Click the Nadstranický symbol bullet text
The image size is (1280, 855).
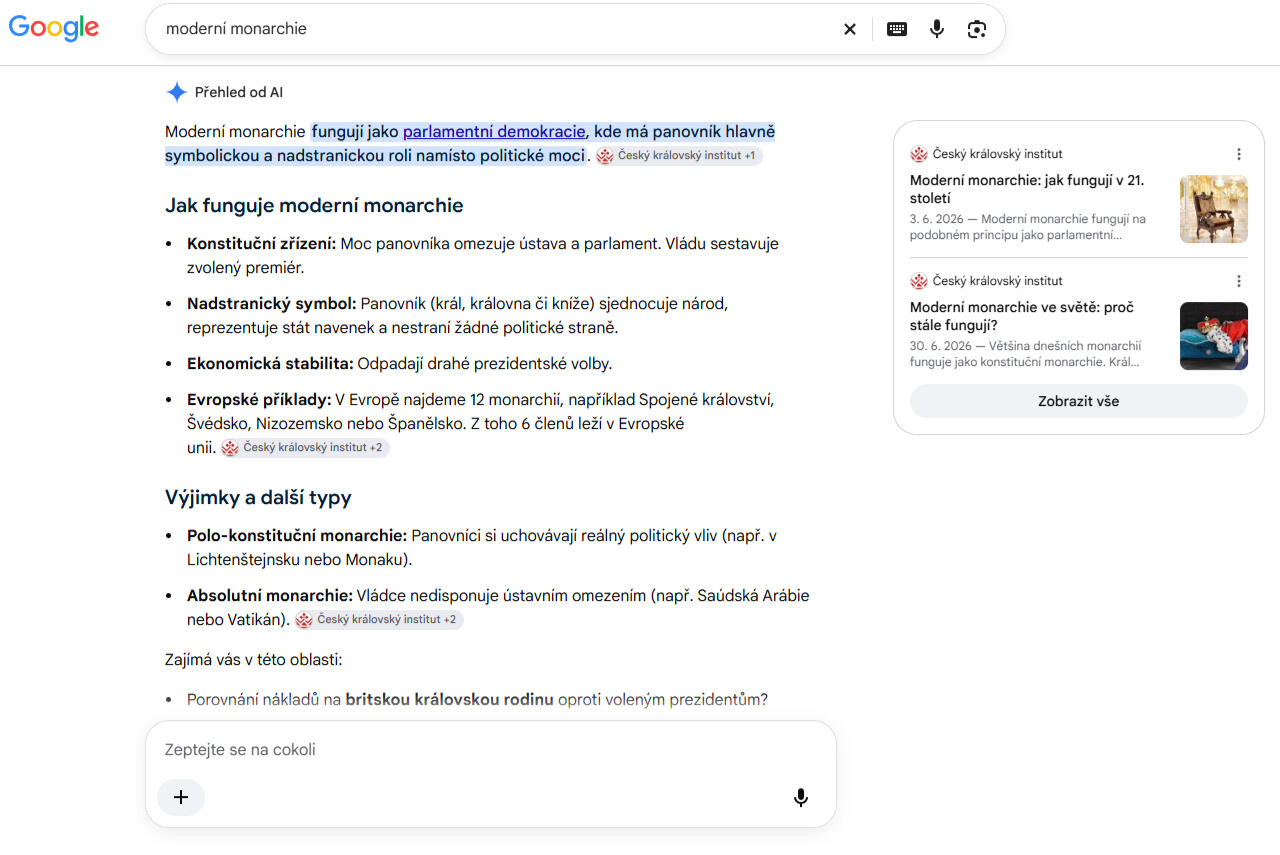[x=457, y=316]
